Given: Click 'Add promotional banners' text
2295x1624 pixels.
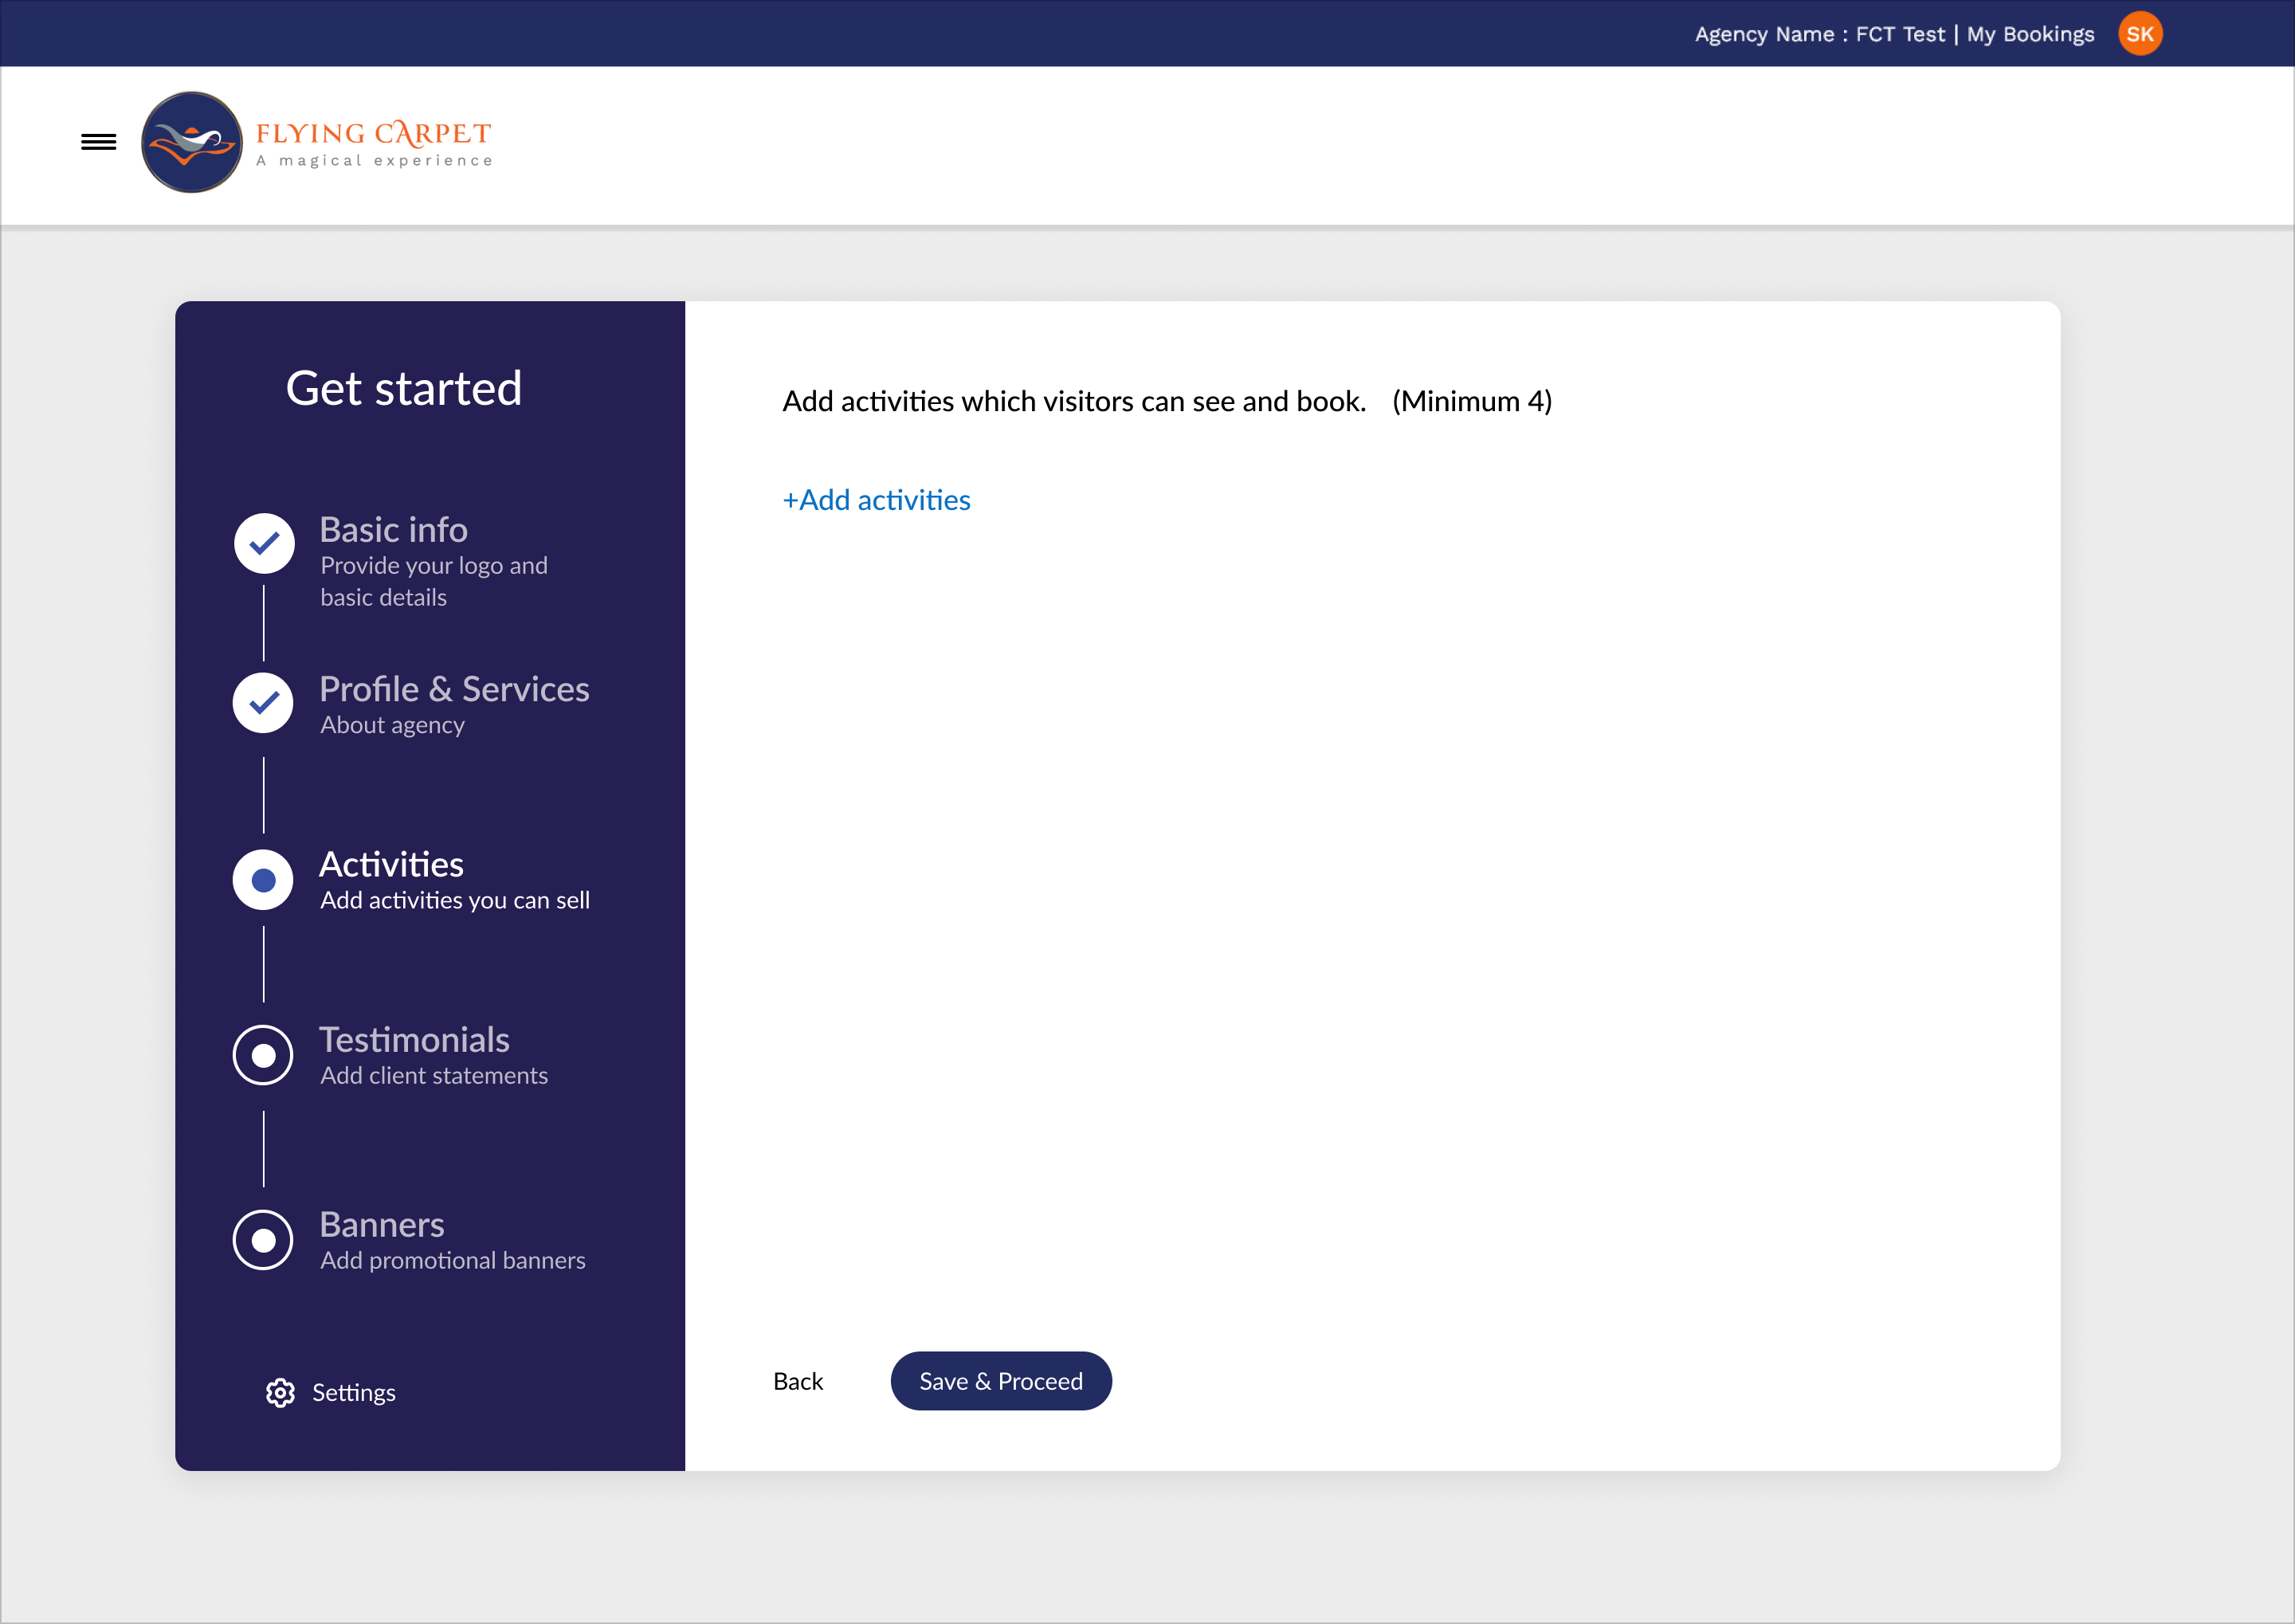Looking at the screenshot, I should [x=453, y=1260].
